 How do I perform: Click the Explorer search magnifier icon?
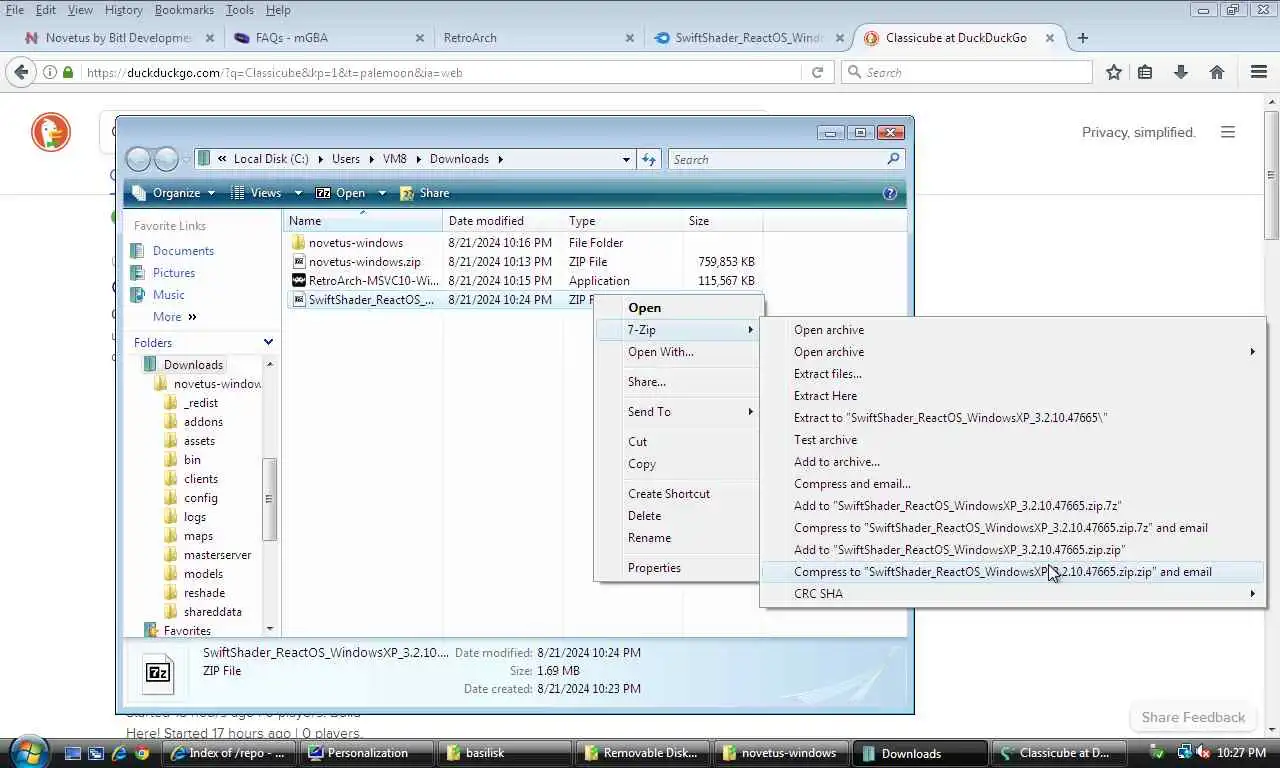[x=893, y=159]
